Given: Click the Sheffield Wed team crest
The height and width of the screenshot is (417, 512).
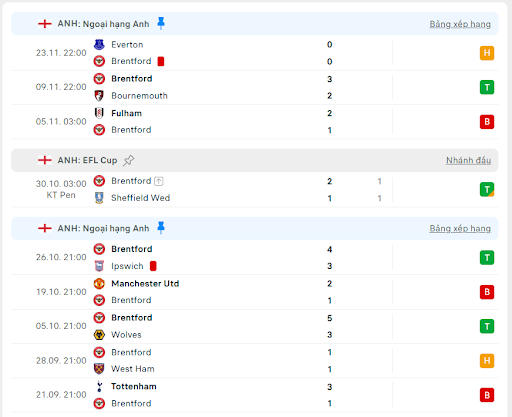Looking at the screenshot, I should pos(99,198).
